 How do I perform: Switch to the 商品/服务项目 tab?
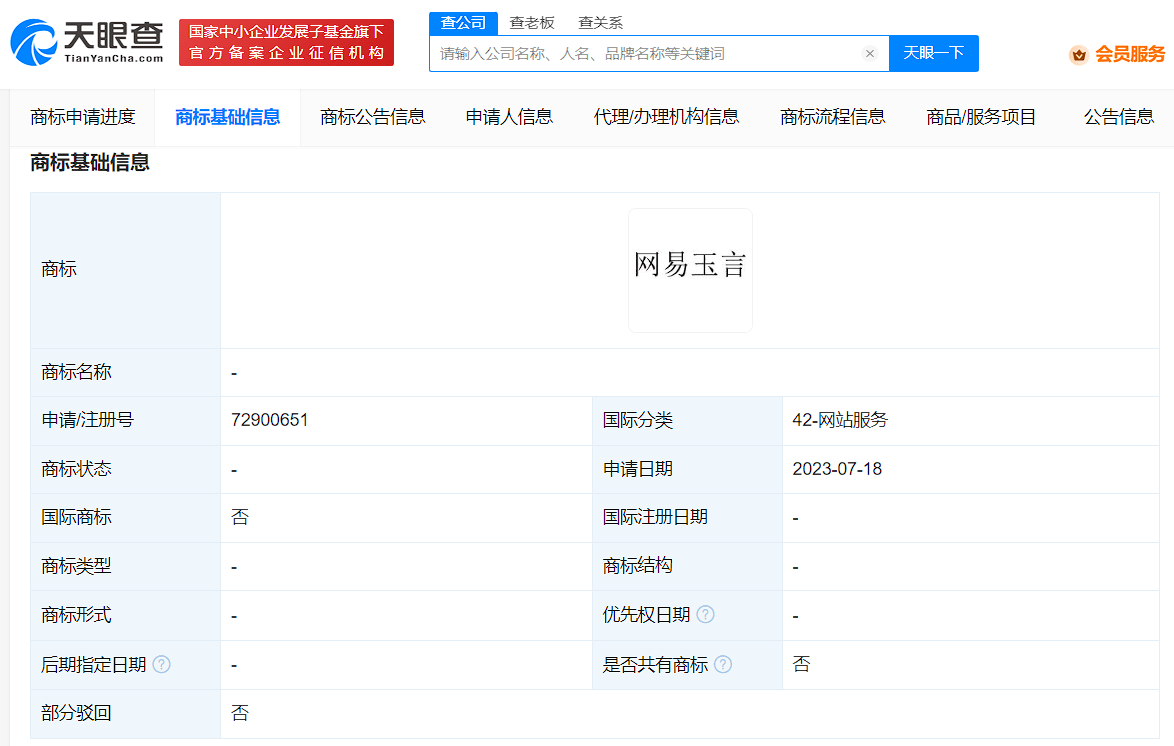tap(980, 117)
